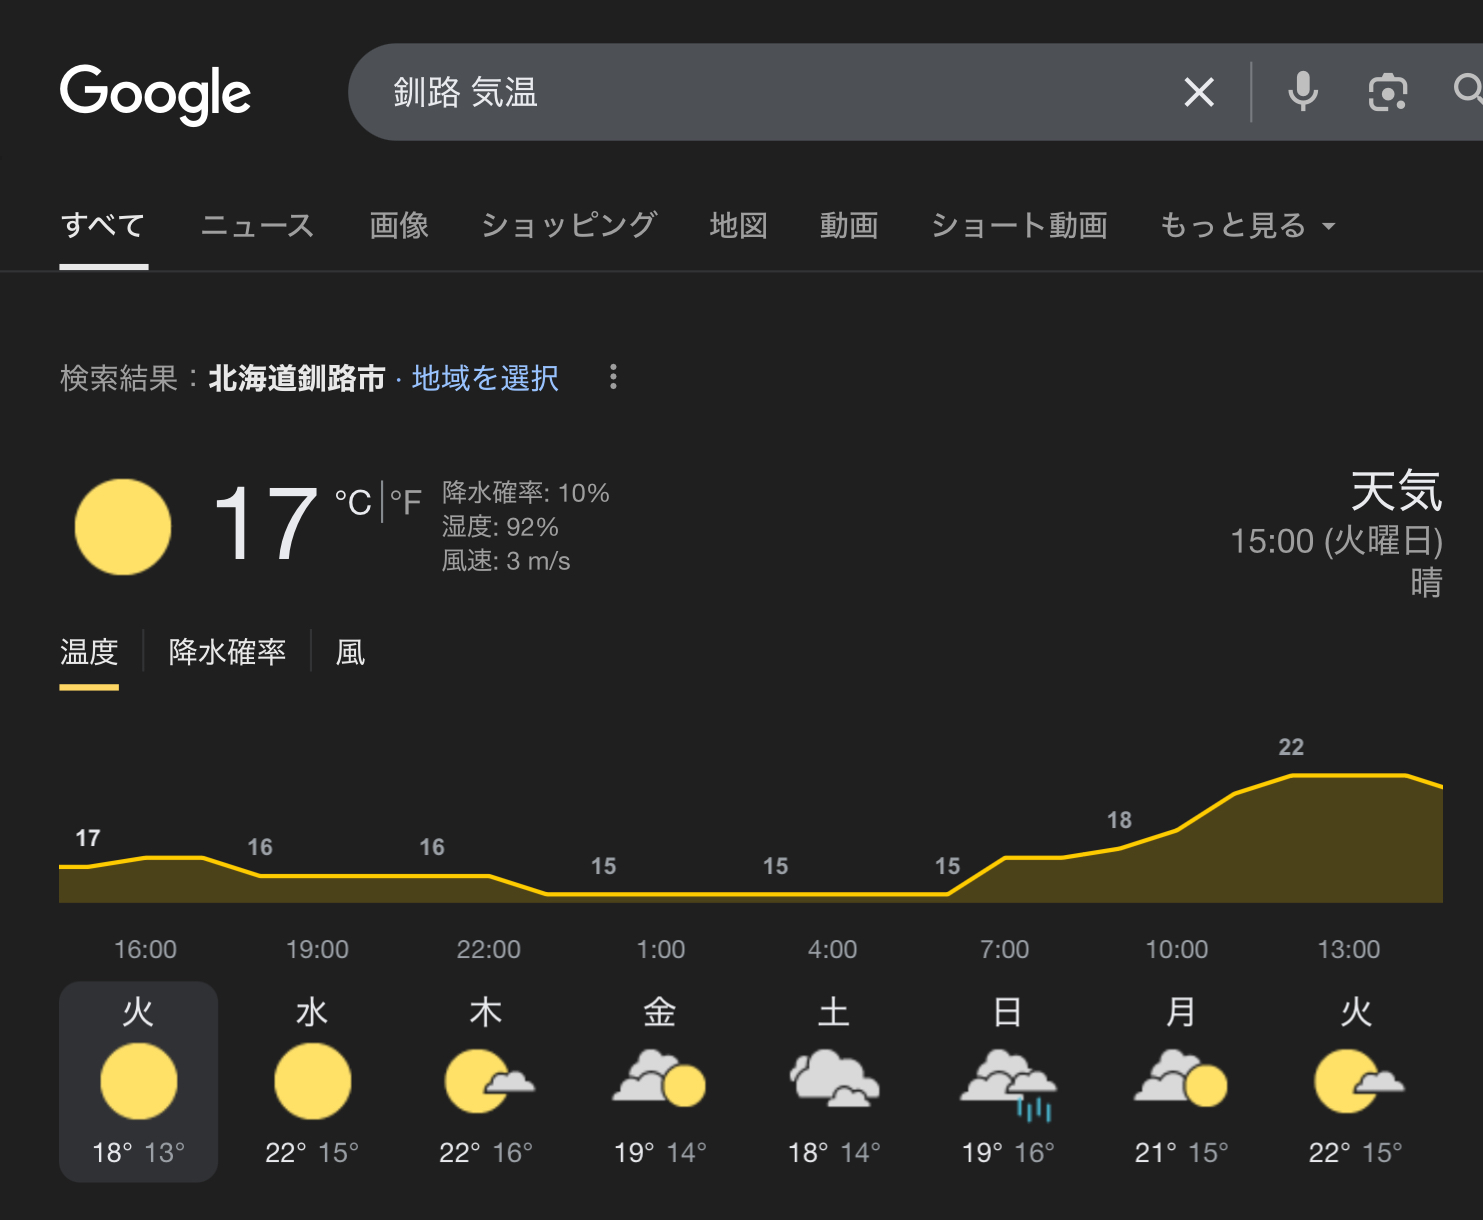This screenshot has height=1220, width=1483.
Task: Select Friday's partly cloudy forecast icon
Action: pyautogui.click(x=660, y=1078)
